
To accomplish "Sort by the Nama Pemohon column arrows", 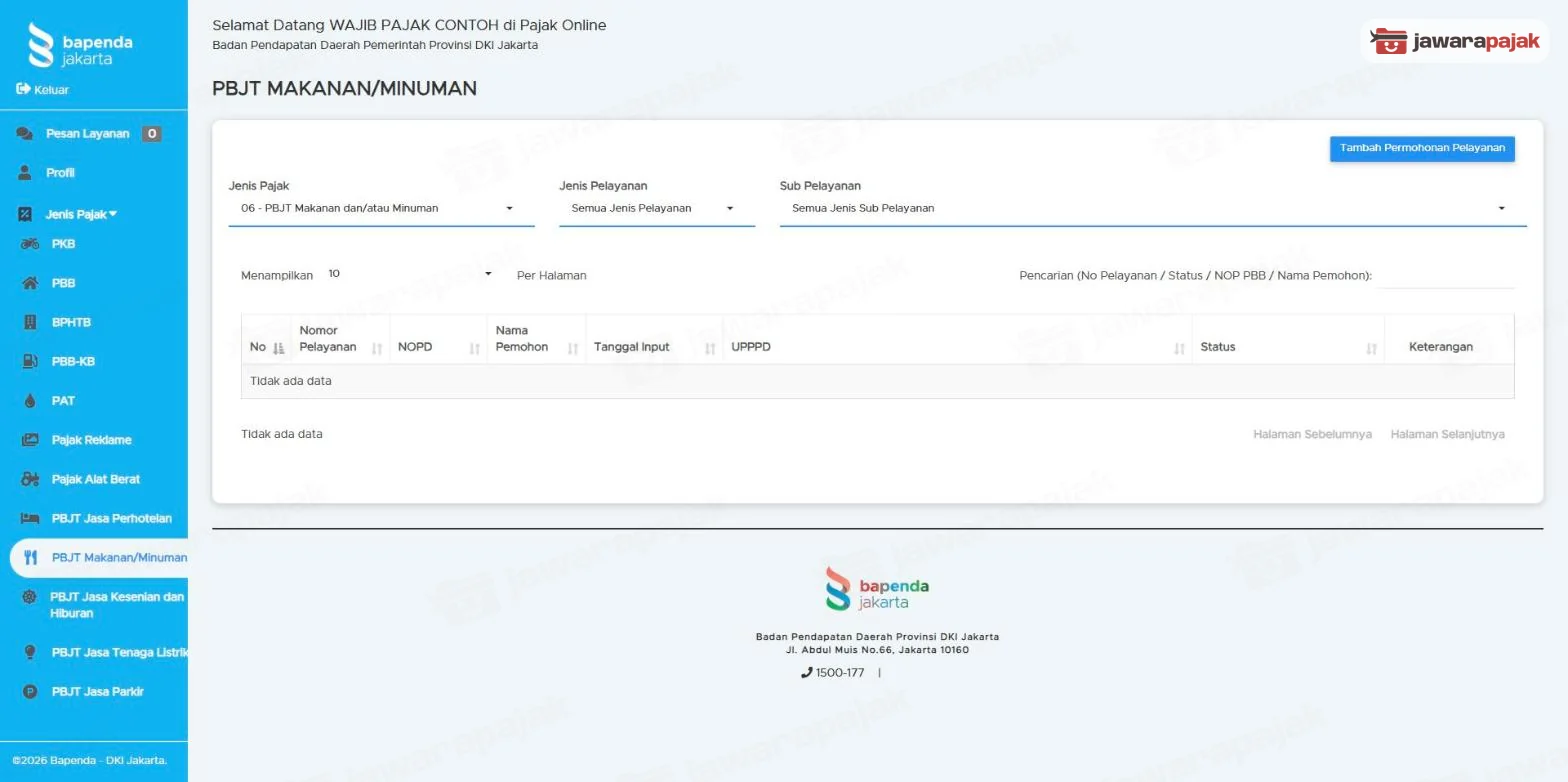I will coord(573,348).
